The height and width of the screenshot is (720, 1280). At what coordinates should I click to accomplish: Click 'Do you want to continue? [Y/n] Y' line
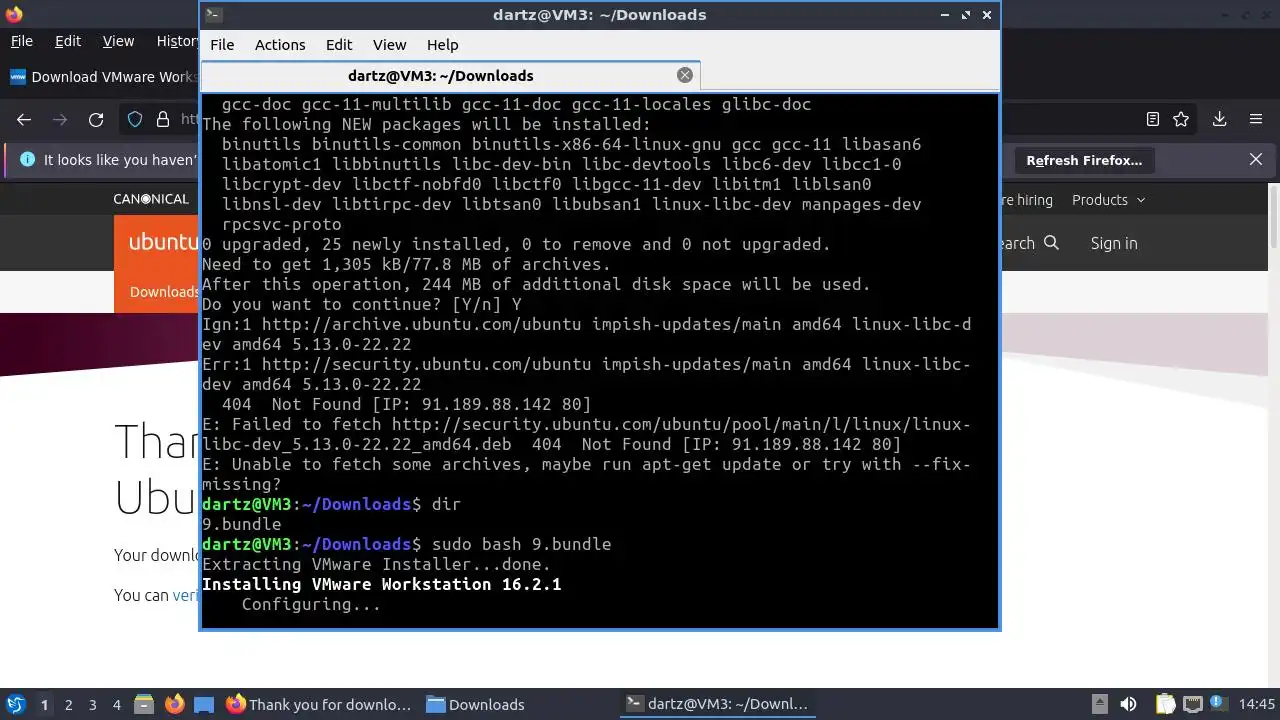pos(361,304)
